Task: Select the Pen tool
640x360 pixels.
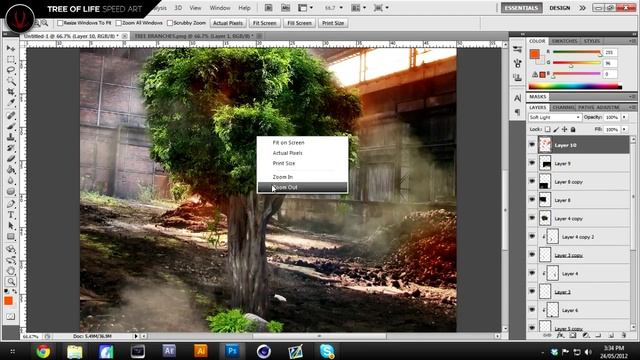Action: tap(11, 204)
